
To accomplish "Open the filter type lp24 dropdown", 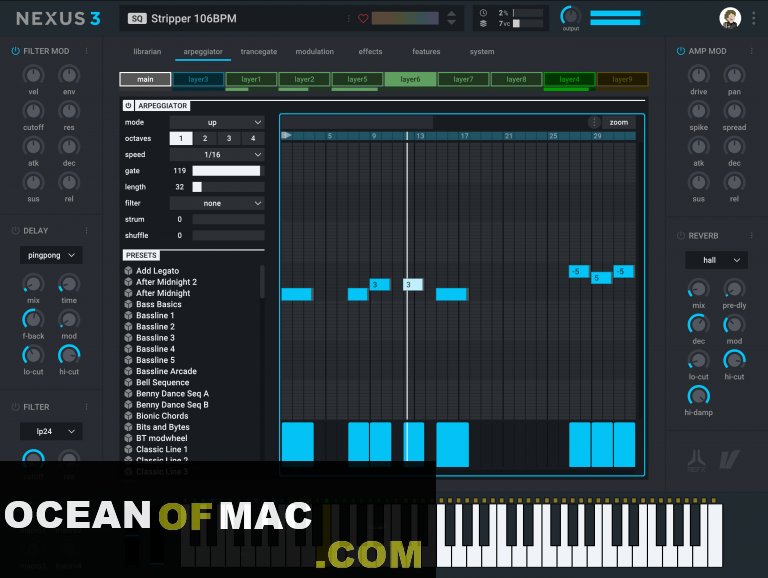I will (x=51, y=432).
